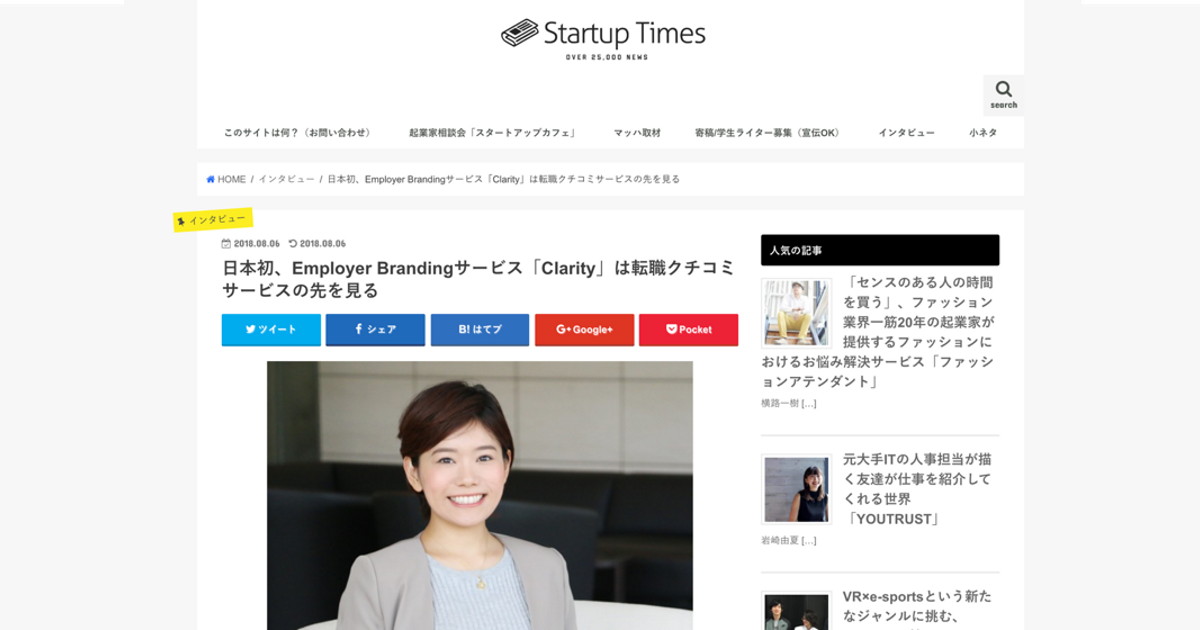This screenshot has width=1200, height=630.
Task: Open the ファッションアテンダント article thumbnail
Action: 796,313
